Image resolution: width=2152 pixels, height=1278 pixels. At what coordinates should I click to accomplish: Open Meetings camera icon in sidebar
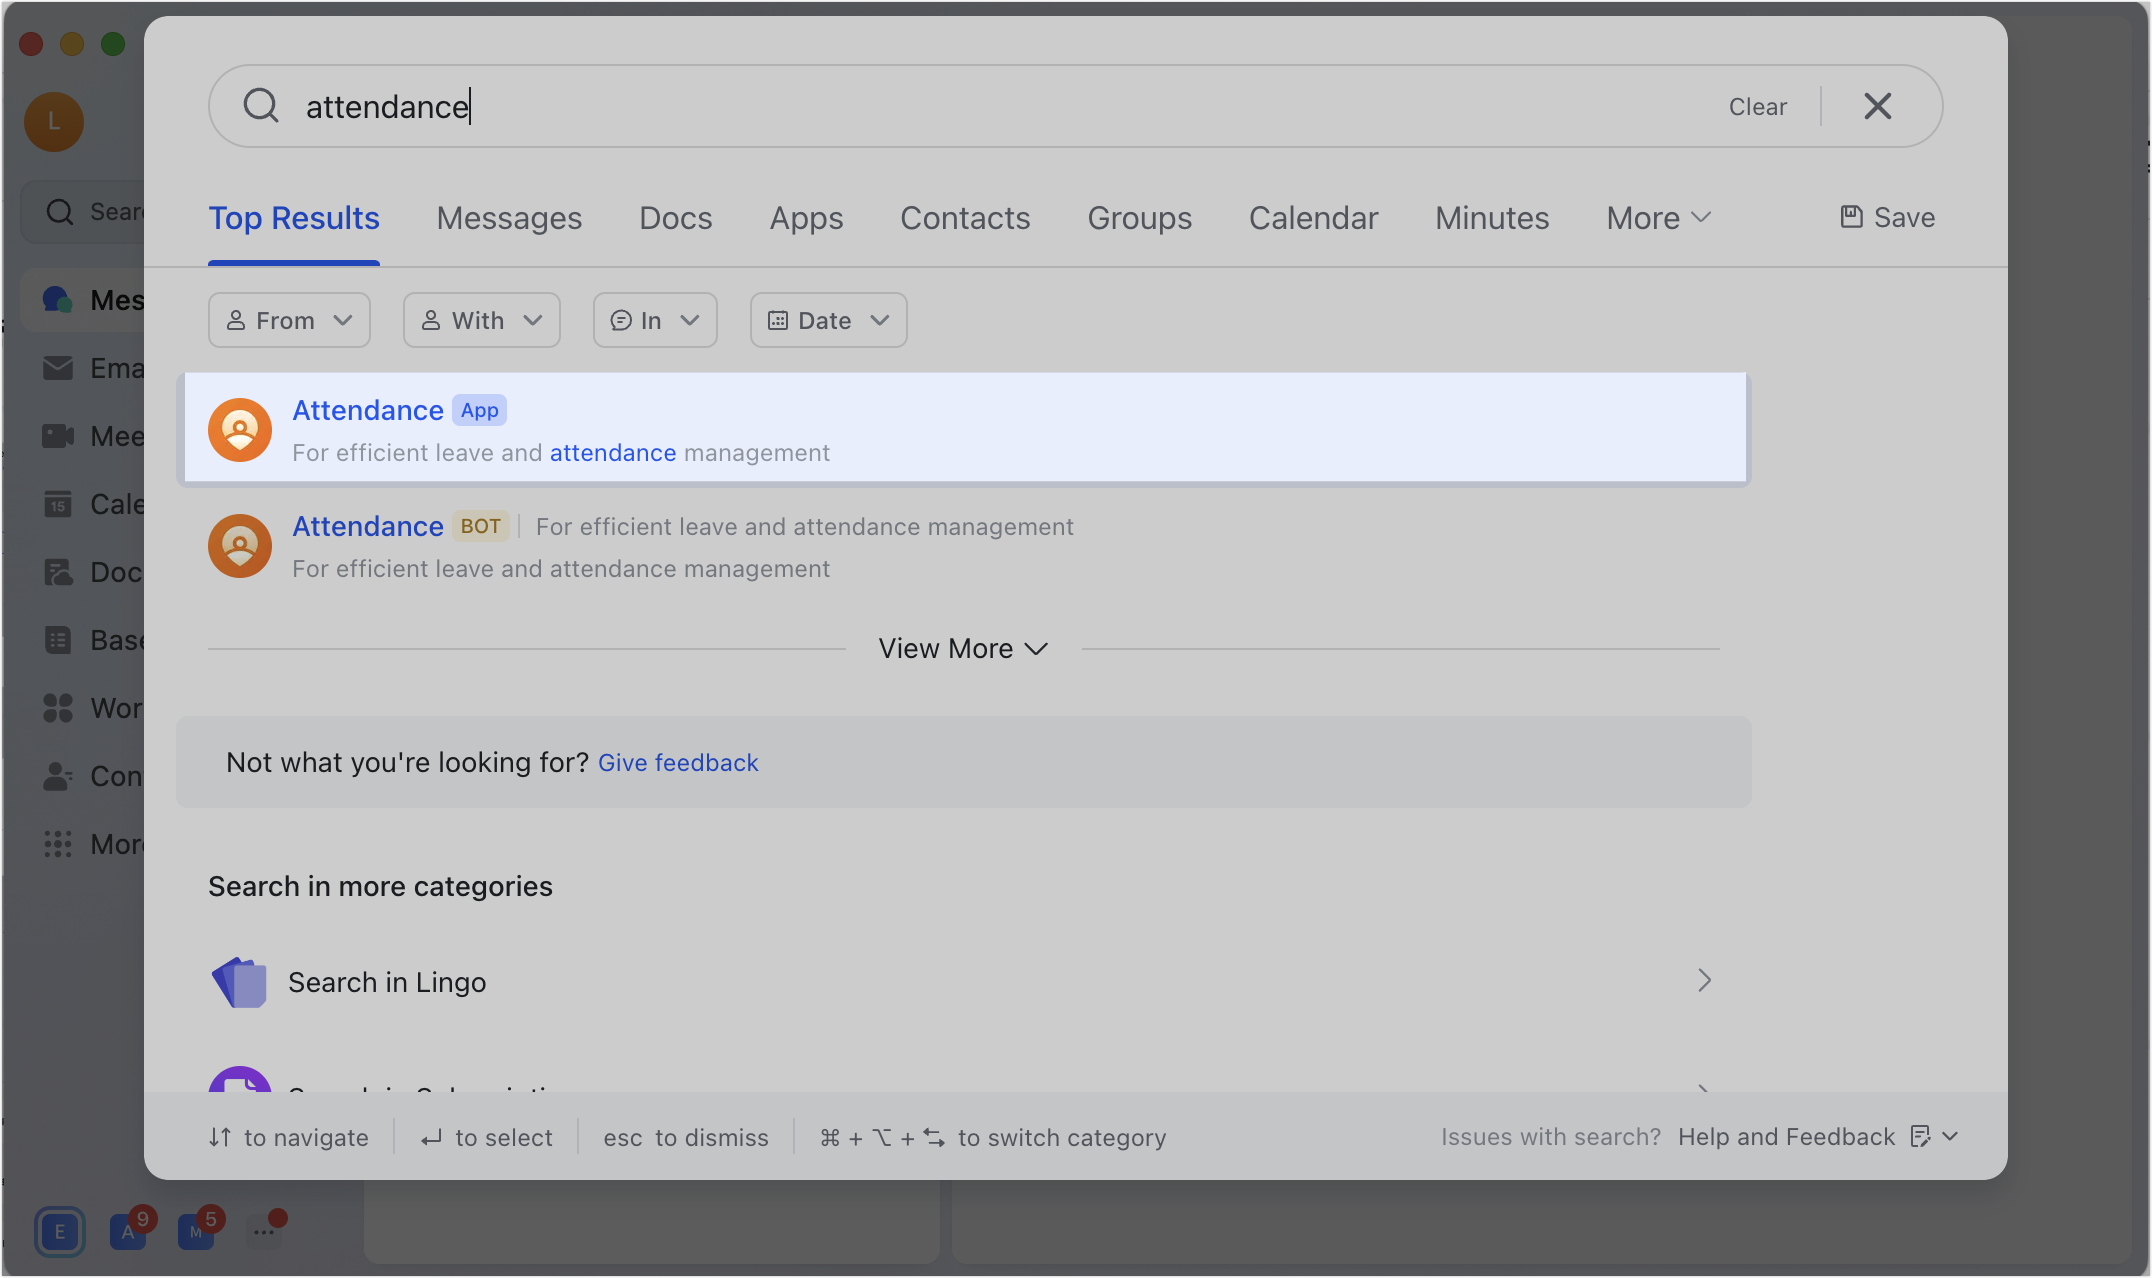(58, 436)
